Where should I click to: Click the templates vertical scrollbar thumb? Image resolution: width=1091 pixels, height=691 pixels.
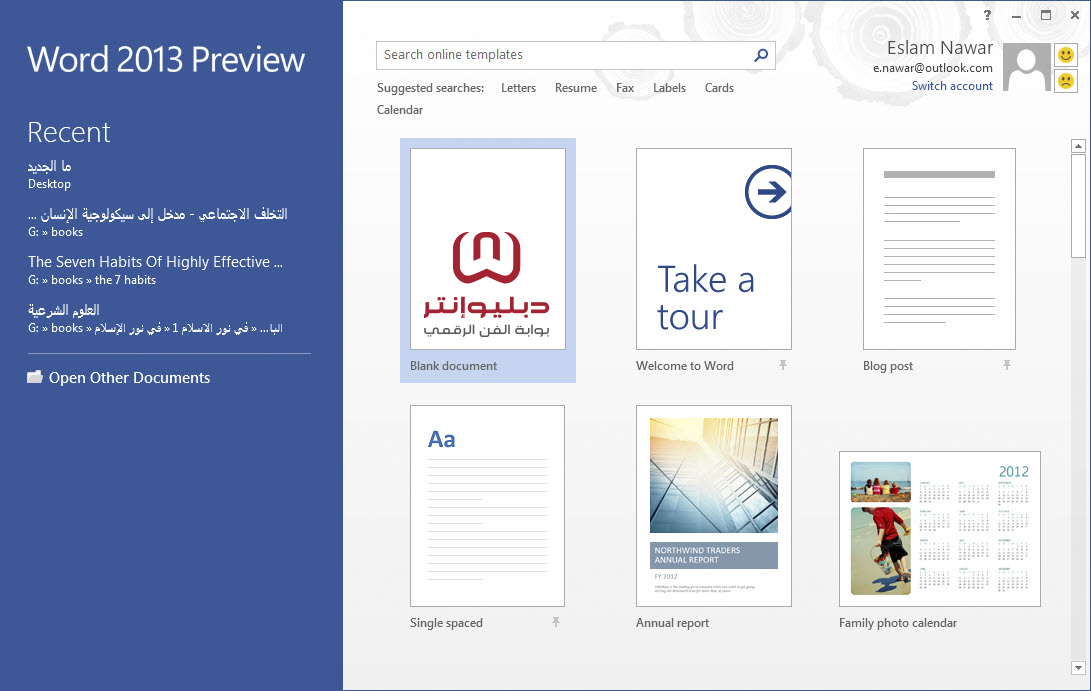1078,206
